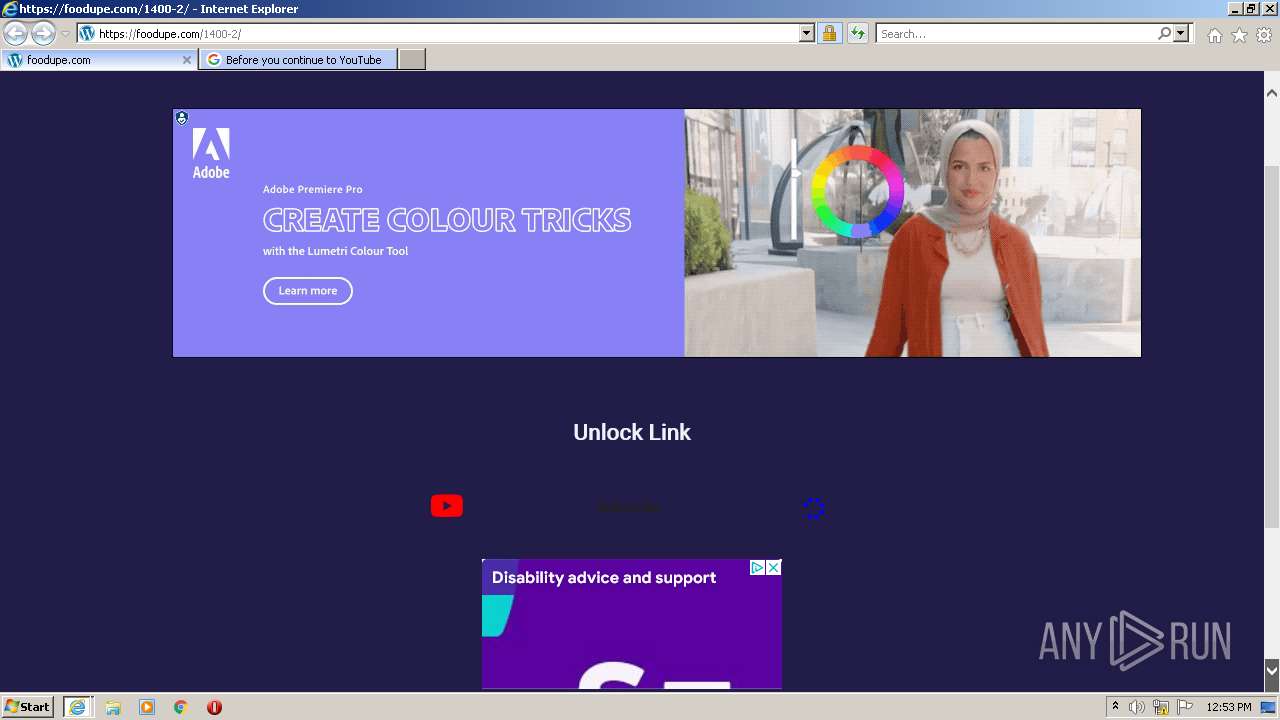Click the network tray icon

(1161, 707)
